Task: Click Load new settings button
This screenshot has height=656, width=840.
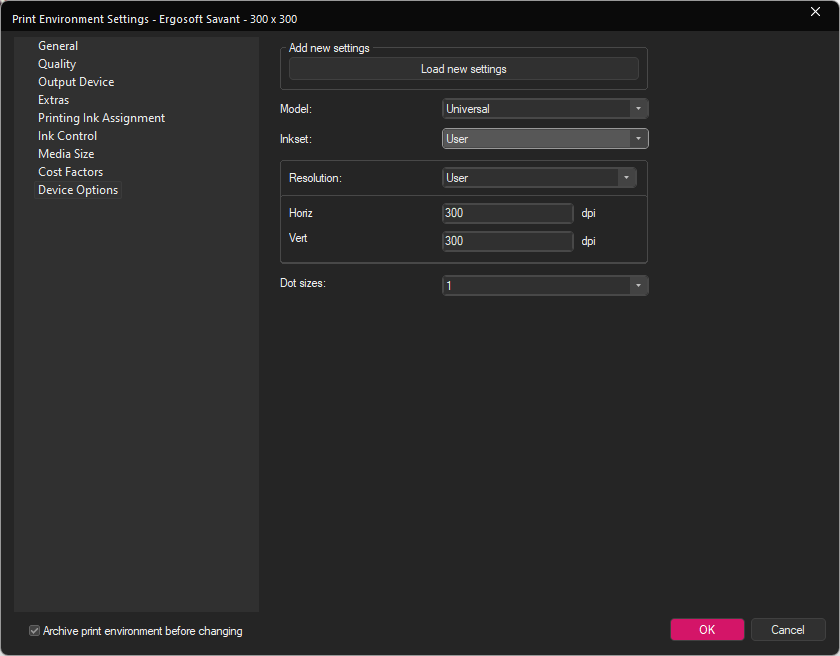Action: (x=463, y=69)
